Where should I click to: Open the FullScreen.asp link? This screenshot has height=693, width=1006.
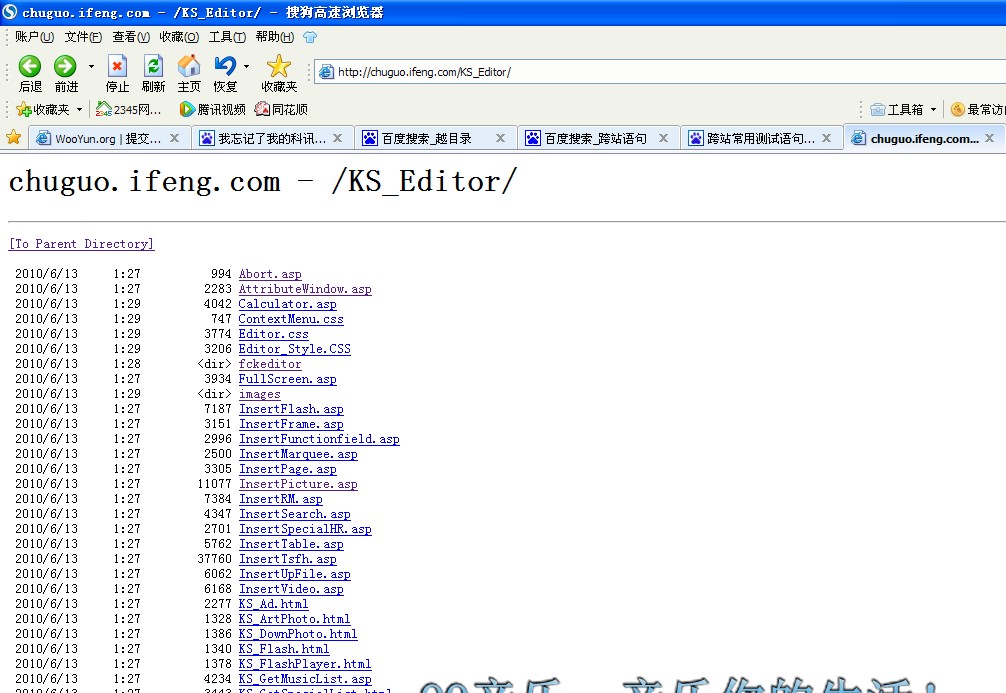(287, 379)
